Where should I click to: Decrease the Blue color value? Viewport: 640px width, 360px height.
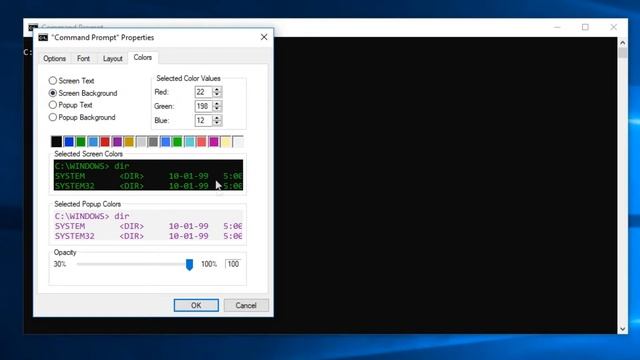pyautogui.click(x=217, y=123)
